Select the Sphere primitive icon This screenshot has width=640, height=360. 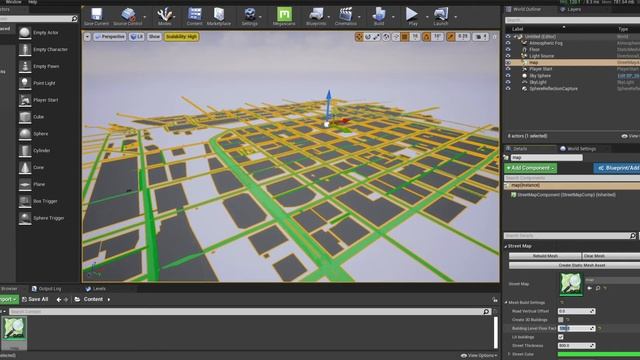coord(25,133)
